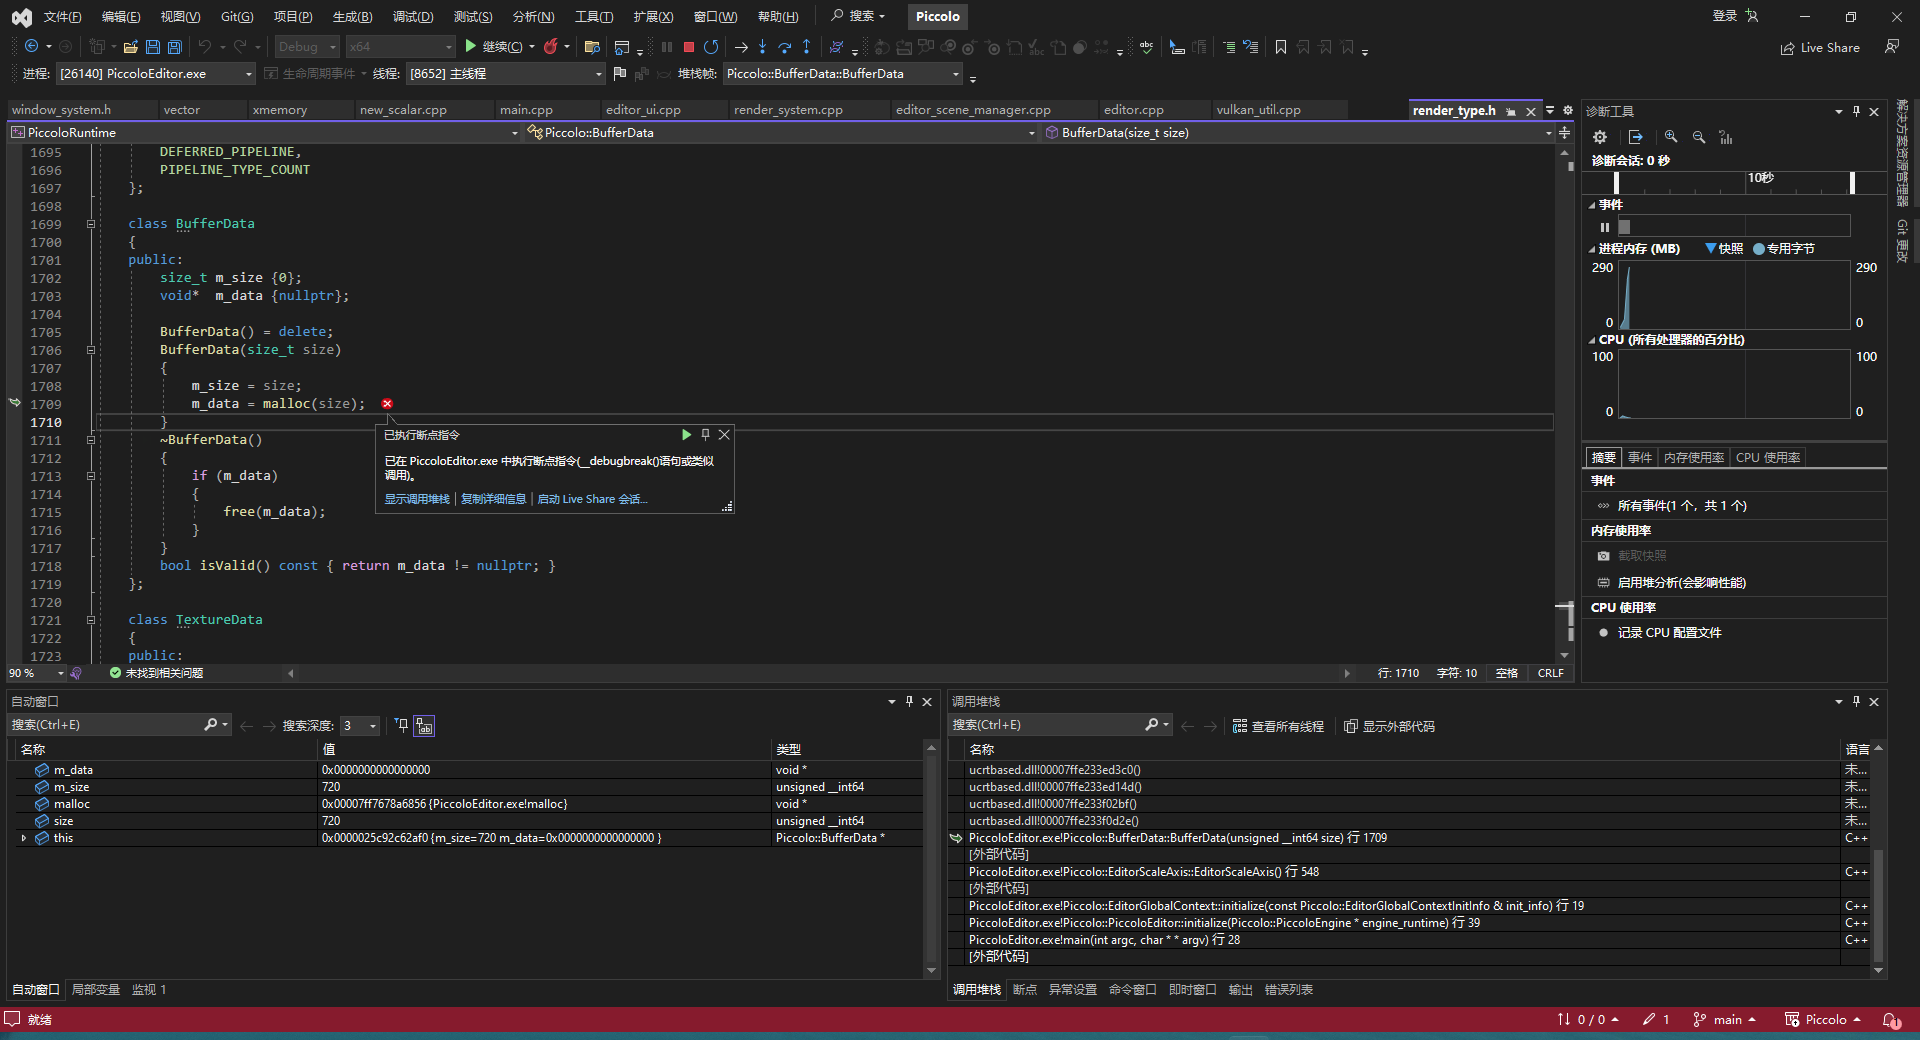Viewport: 1920px width, 1040px height.
Task: Open the debug menu 调试(D)
Action: coord(413,16)
